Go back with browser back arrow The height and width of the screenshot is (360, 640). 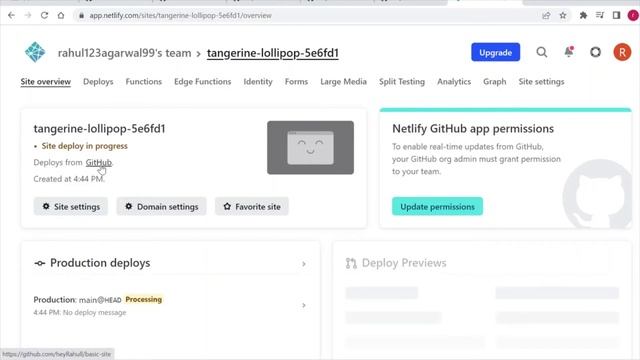[x=11, y=16]
